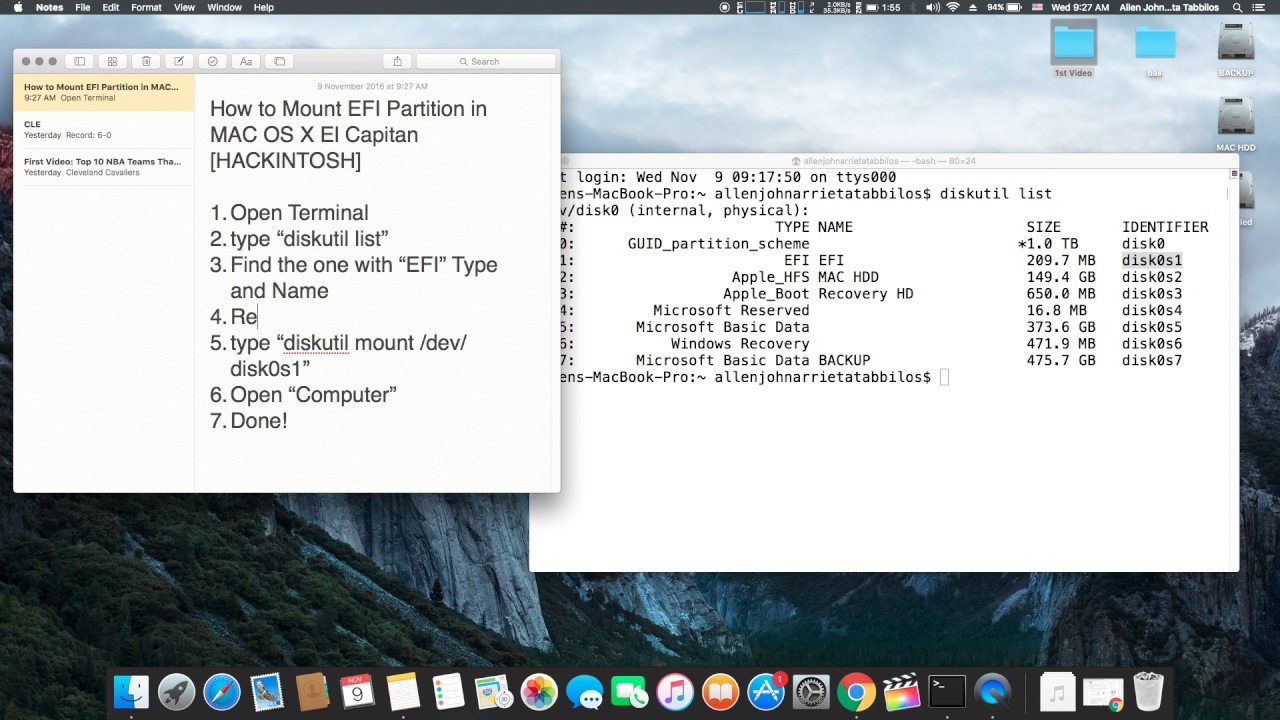1280x720 pixels.
Task: Select the 'How to Mount EFI Partition' note
Action: [104, 92]
